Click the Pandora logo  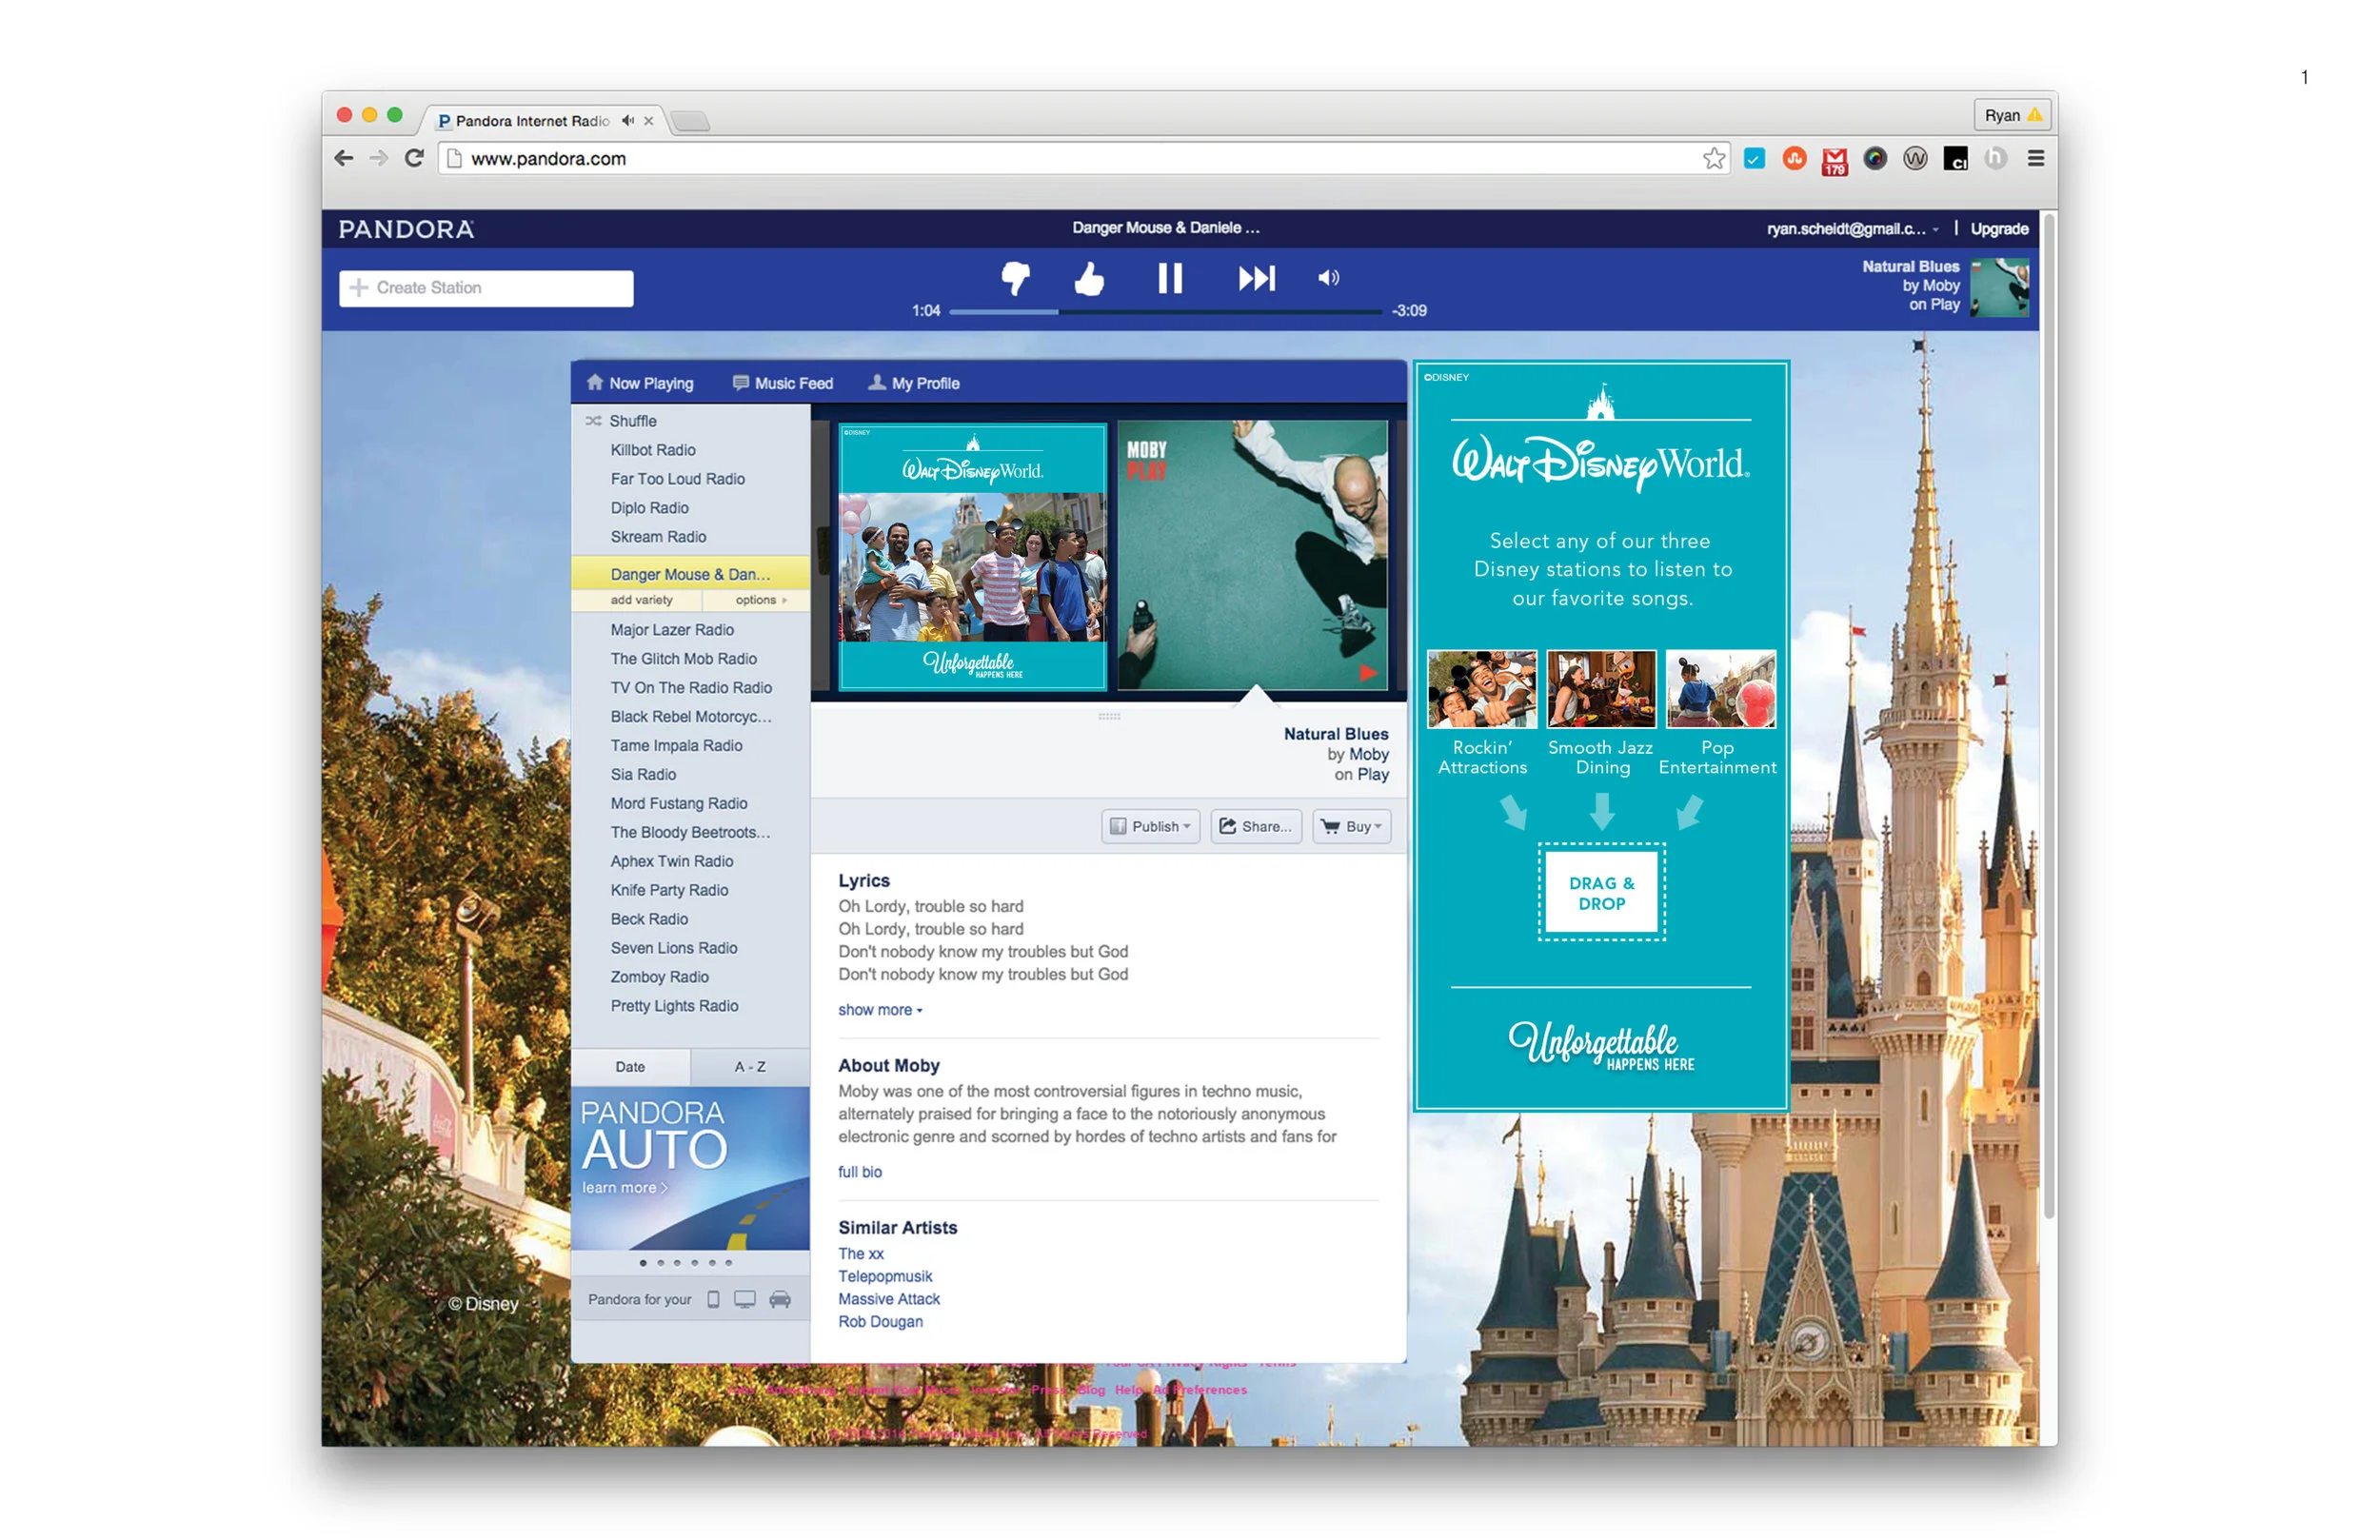click(x=406, y=229)
